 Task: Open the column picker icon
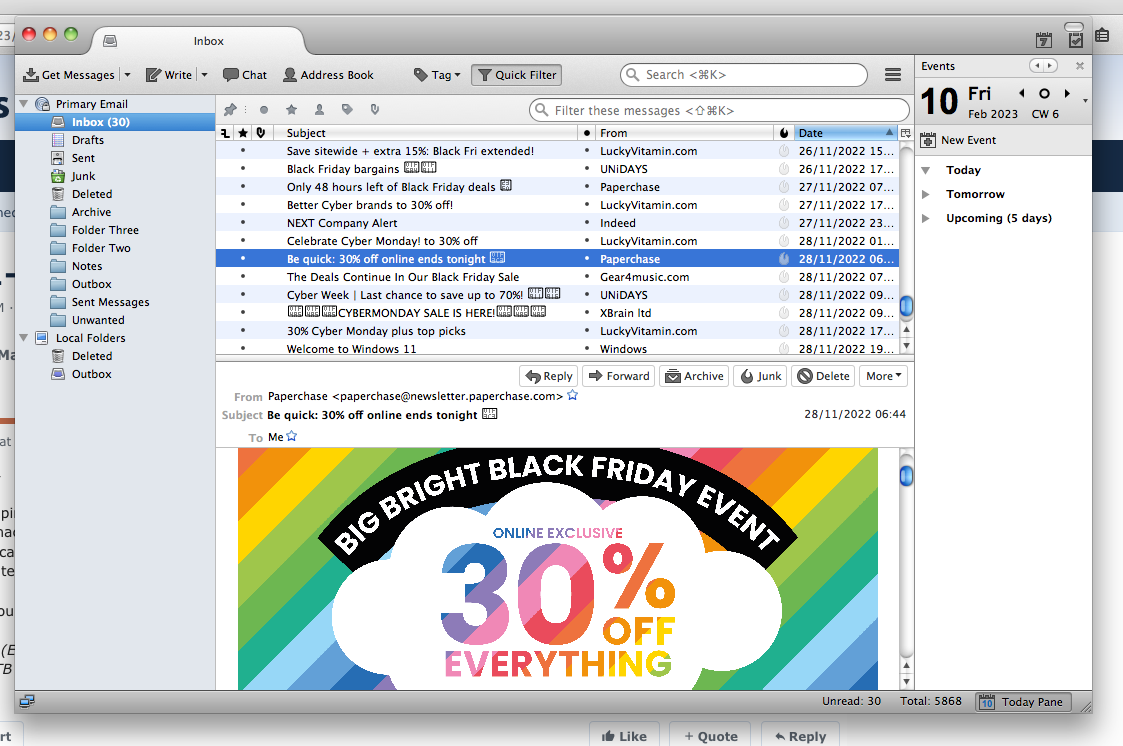pyautogui.click(x=906, y=133)
